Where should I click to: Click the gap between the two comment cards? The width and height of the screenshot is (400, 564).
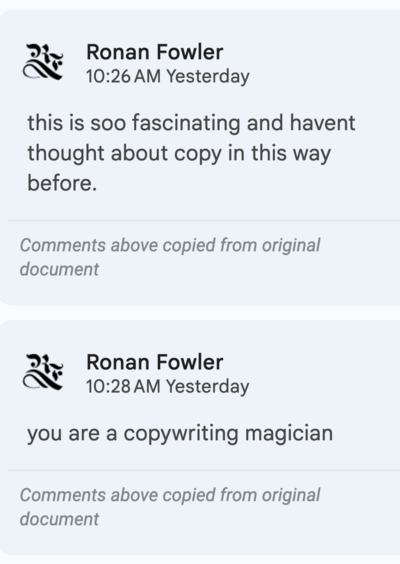click(200, 313)
